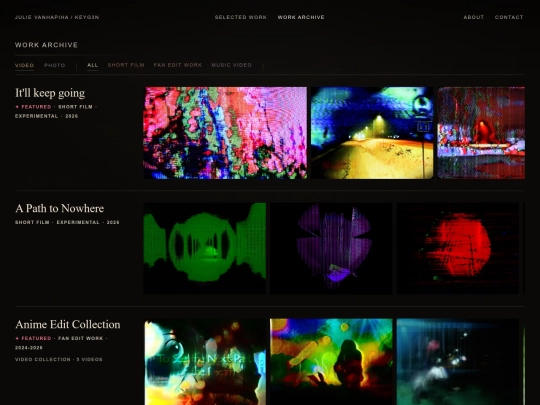Click the 2024-2026 date text
The height and width of the screenshot is (405, 540).
click(29, 348)
